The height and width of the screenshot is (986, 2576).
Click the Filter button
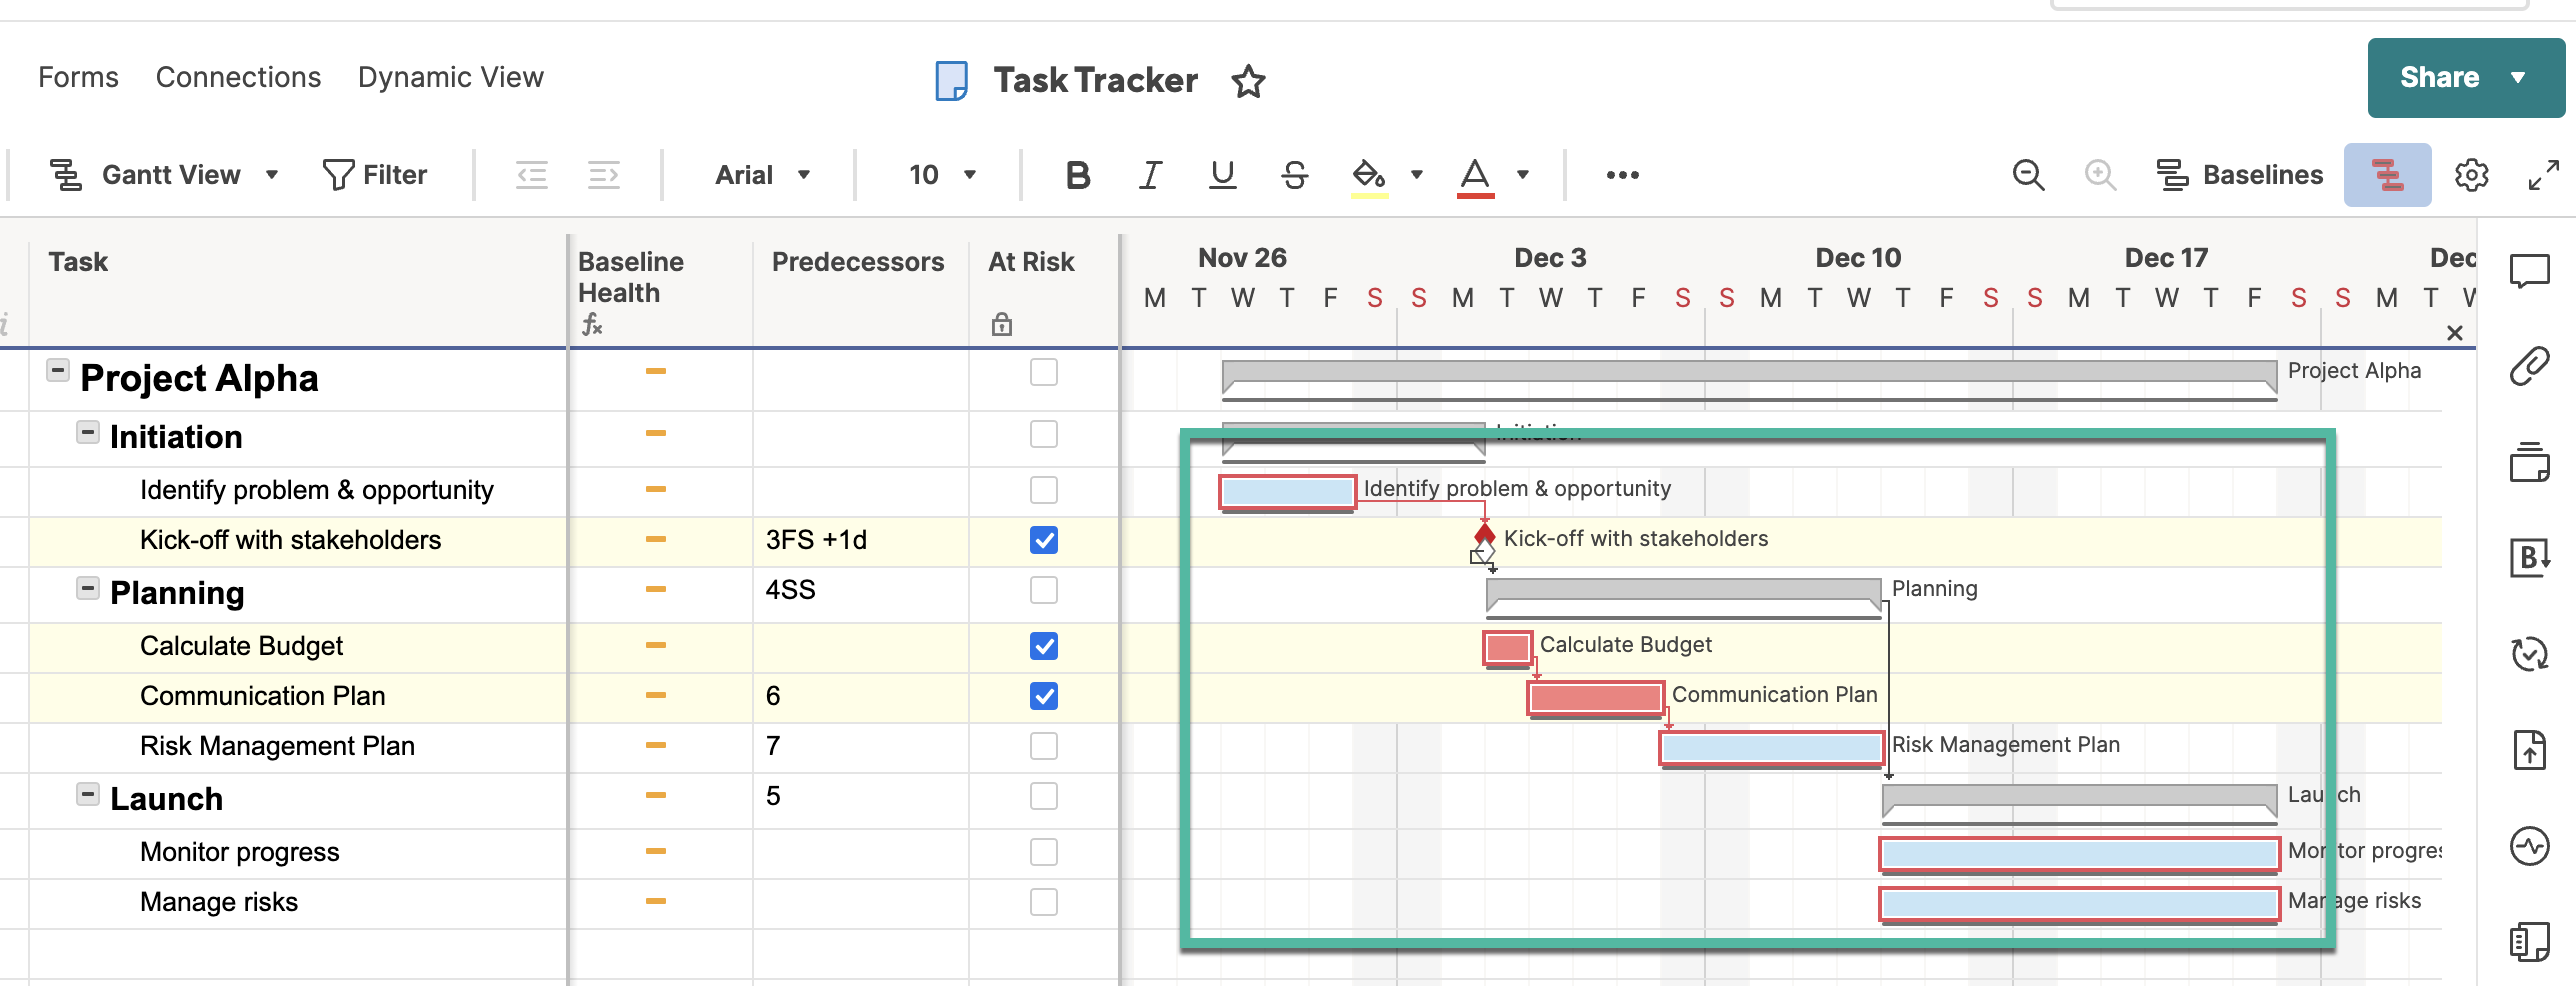[x=374, y=175]
